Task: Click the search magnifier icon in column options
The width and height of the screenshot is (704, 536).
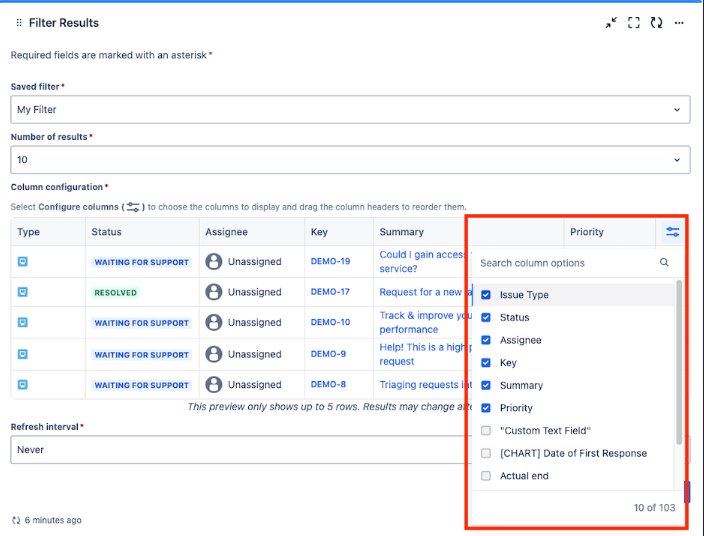Action: click(x=664, y=262)
